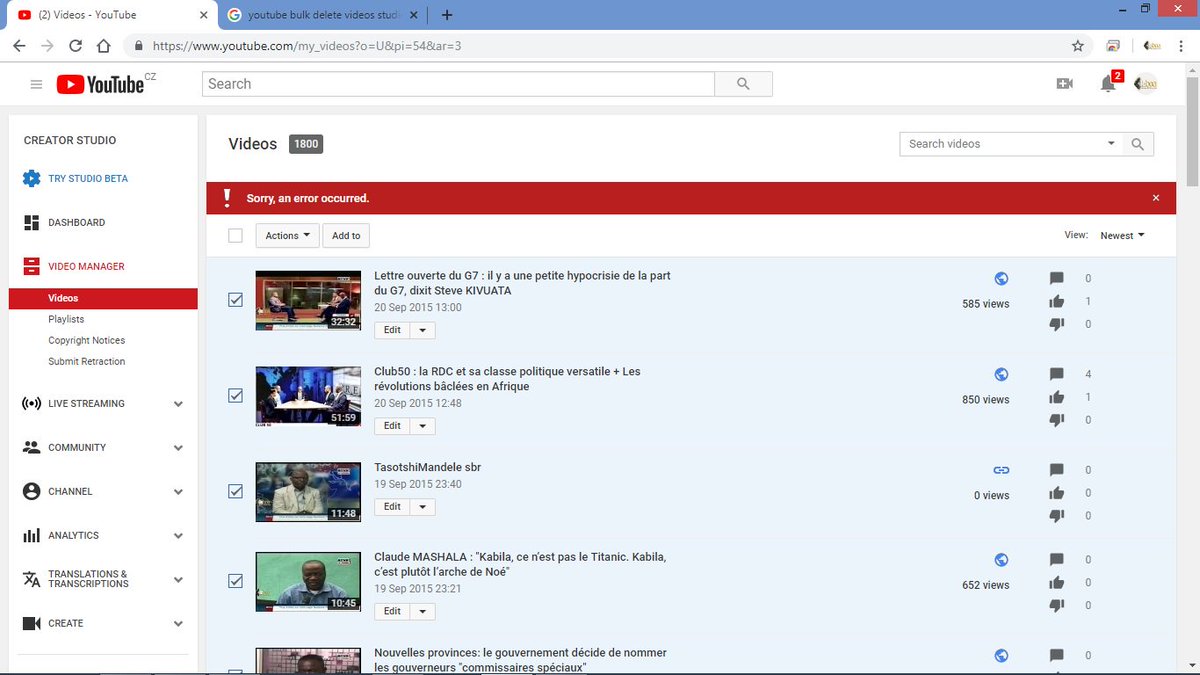Select Playlists in Video Manager
The width and height of the screenshot is (1200, 675).
coord(66,319)
